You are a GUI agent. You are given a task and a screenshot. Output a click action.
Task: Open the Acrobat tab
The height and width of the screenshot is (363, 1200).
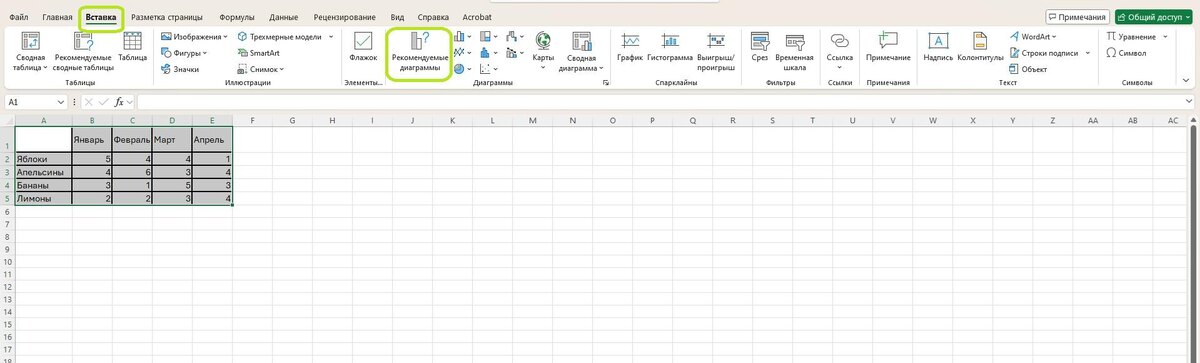[x=477, y=17]
